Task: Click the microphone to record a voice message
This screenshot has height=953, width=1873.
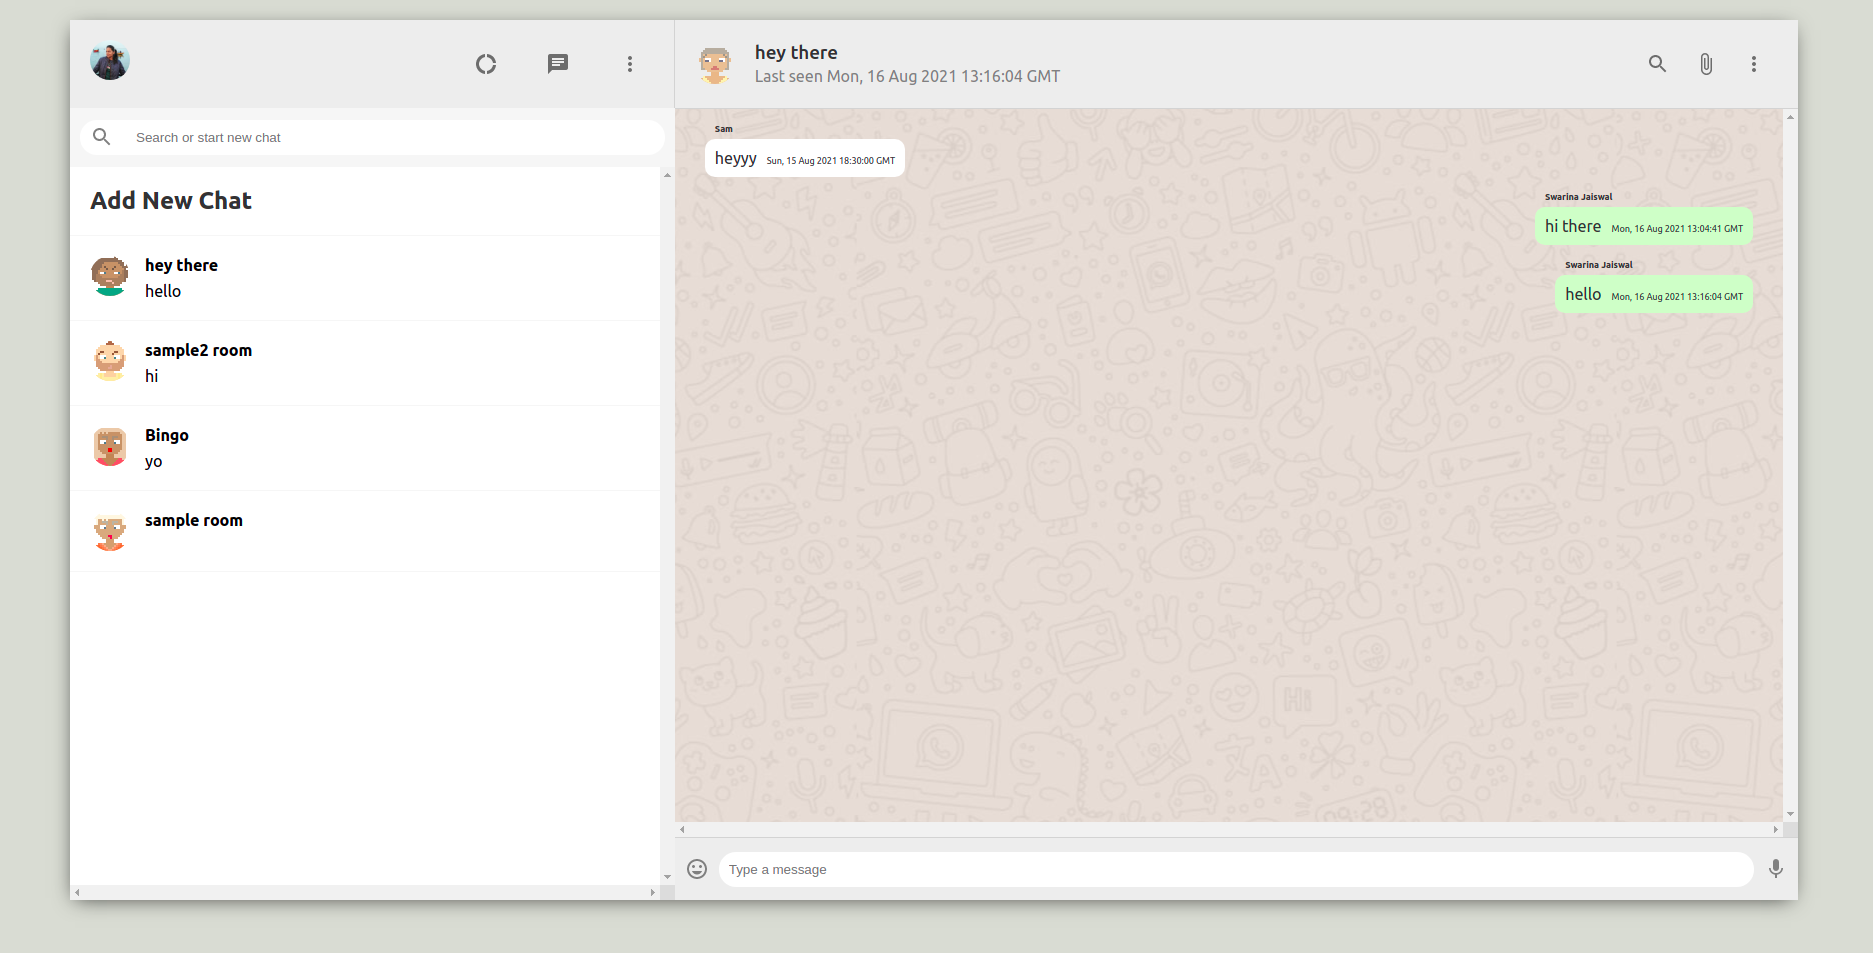Action: click(x=1776, y=869)
